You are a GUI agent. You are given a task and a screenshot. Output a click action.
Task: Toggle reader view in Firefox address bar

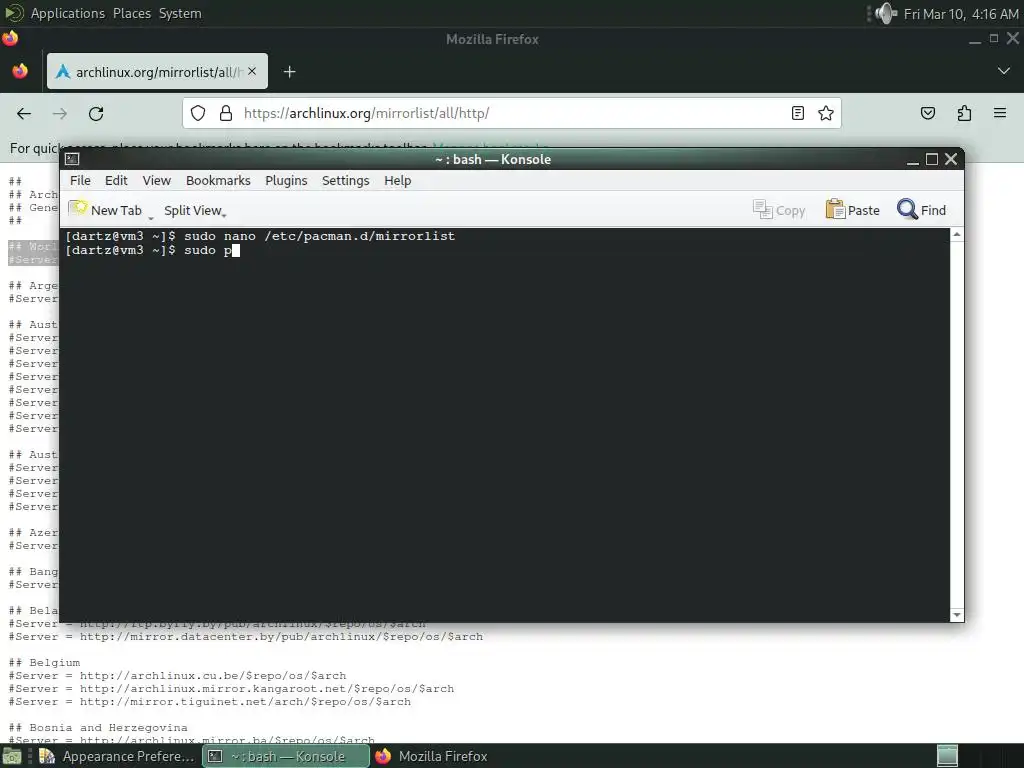[797, 113]
